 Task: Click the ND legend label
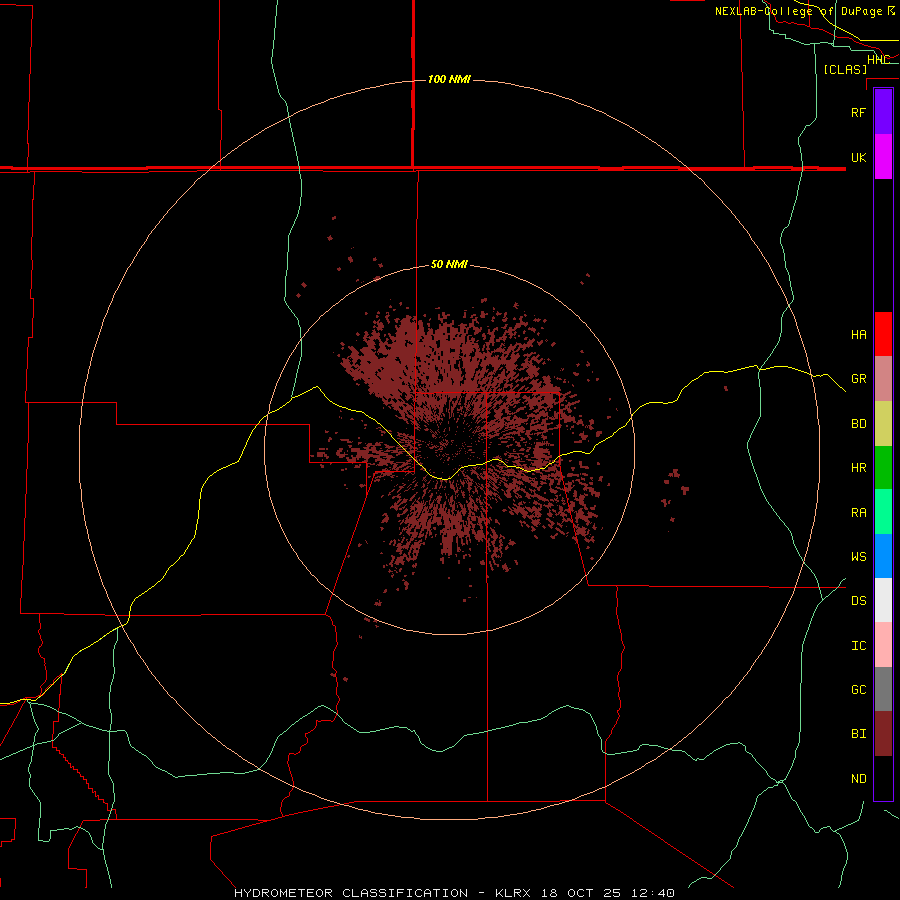(858, 778)
